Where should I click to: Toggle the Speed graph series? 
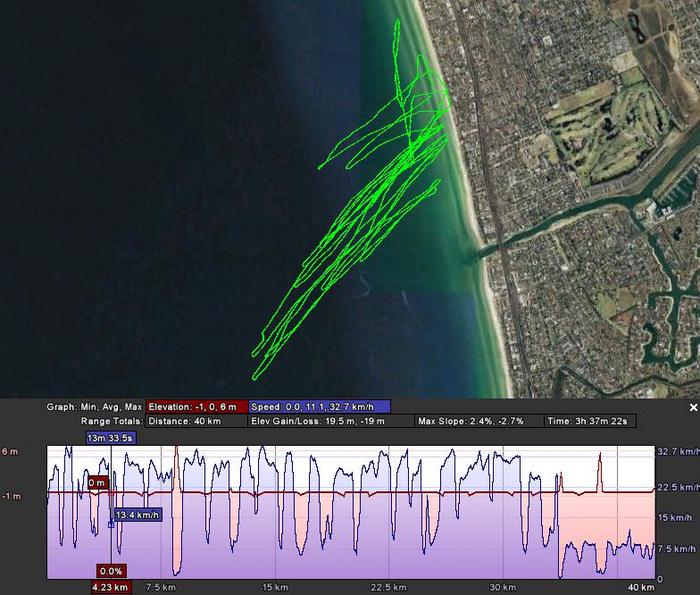(x=318, y=407)
